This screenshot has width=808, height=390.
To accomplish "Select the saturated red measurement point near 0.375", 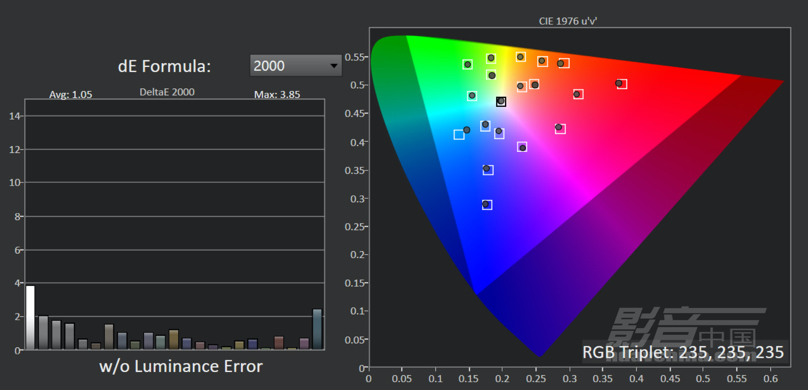I will [x=618, y=83].
